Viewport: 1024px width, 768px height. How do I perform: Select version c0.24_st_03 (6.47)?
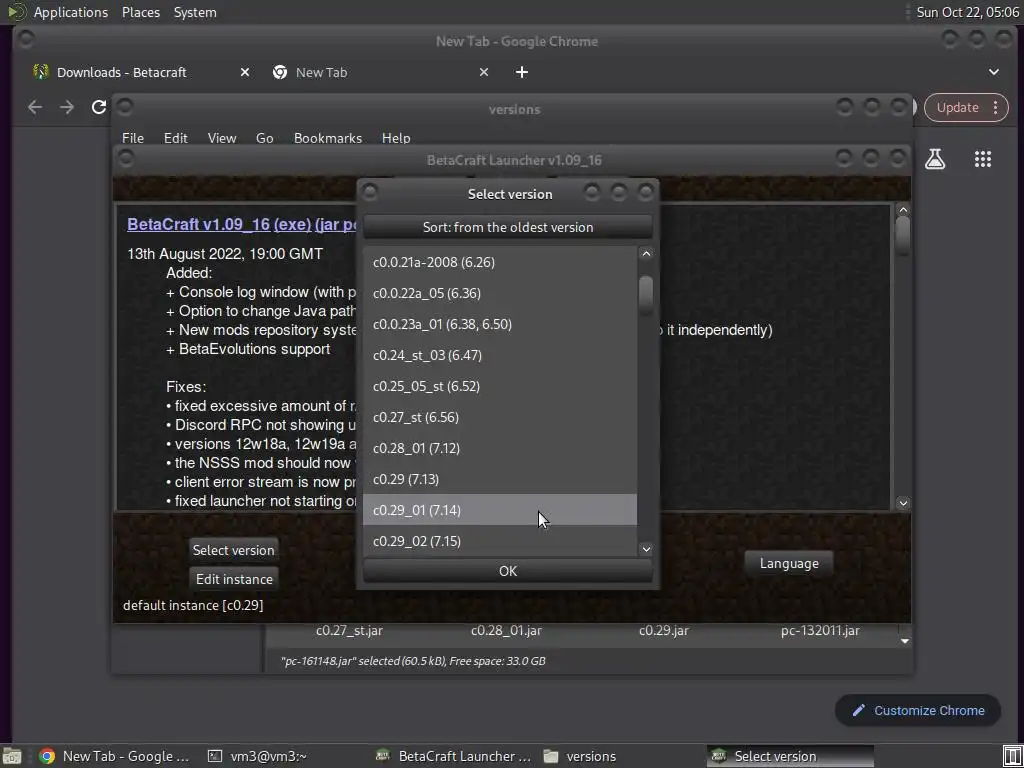500,355
